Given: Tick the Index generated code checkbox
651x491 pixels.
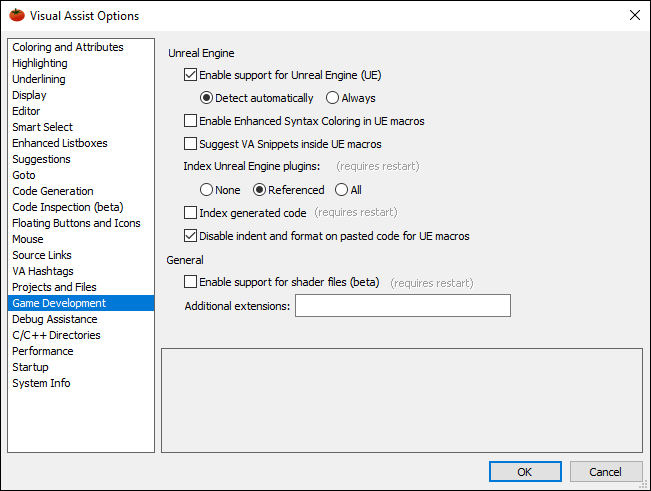Looking at the screenshot, I should pos(191,213).
